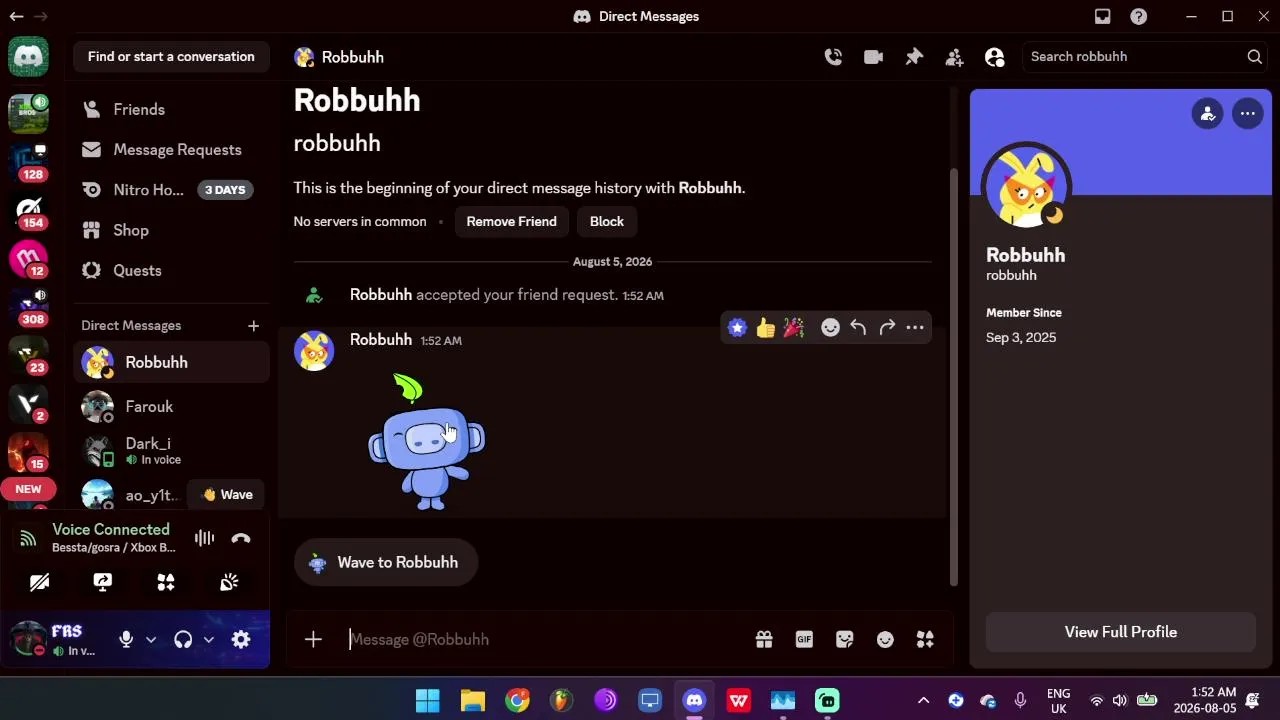Toggle noise suppression
This screenshot has width=1280, height=720.
[204, 538]
